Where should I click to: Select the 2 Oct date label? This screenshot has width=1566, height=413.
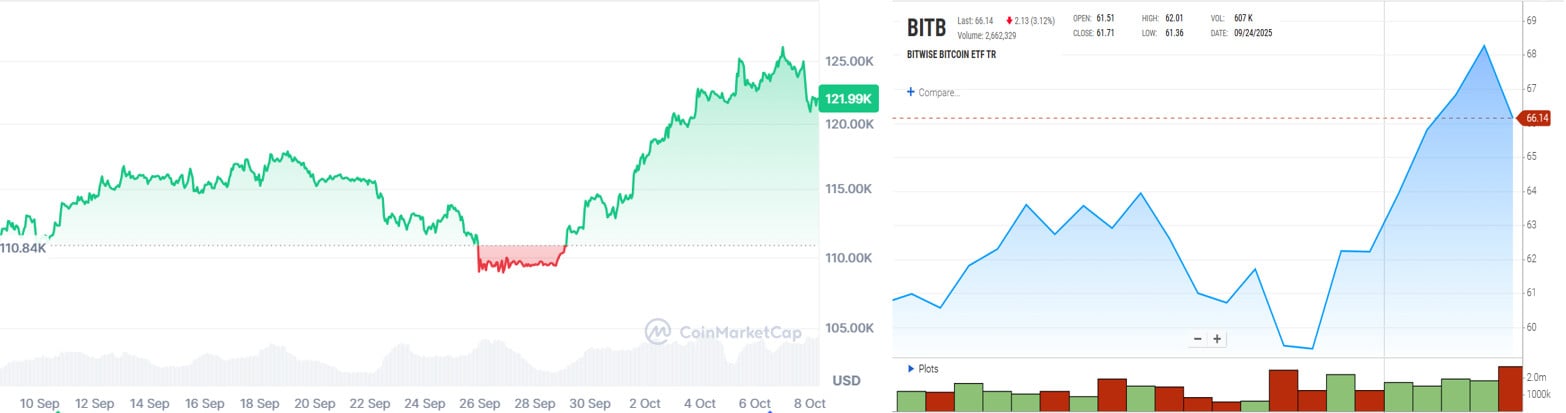click(x=645, y=403)
